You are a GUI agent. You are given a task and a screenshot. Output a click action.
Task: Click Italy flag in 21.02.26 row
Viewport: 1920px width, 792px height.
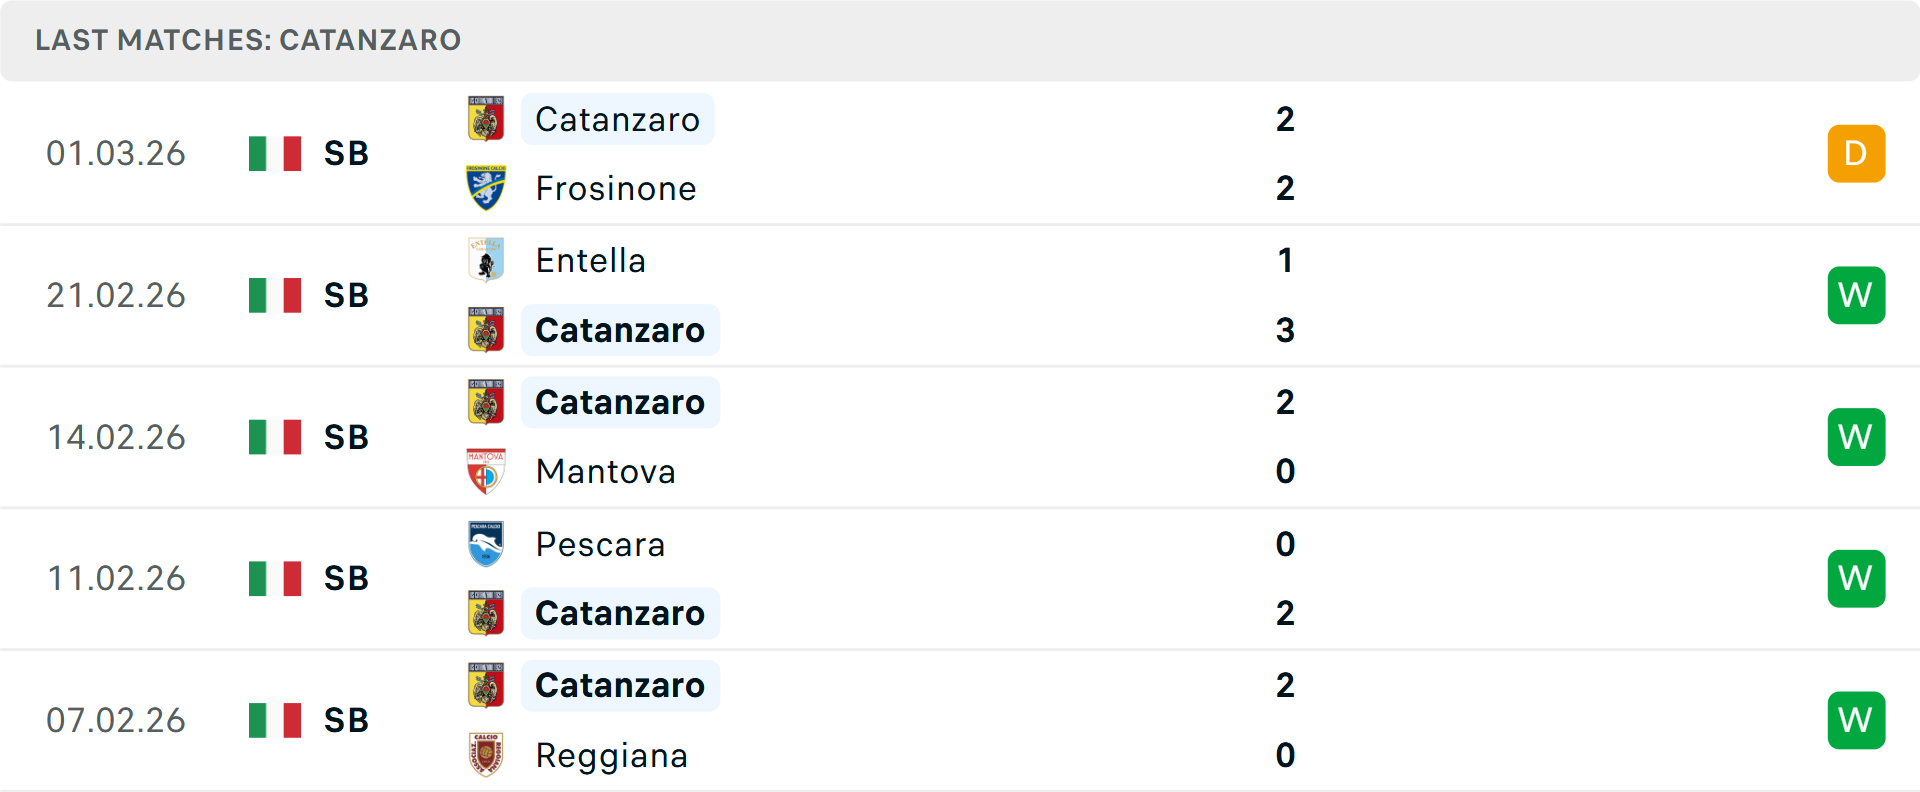[x=275, y=295]
